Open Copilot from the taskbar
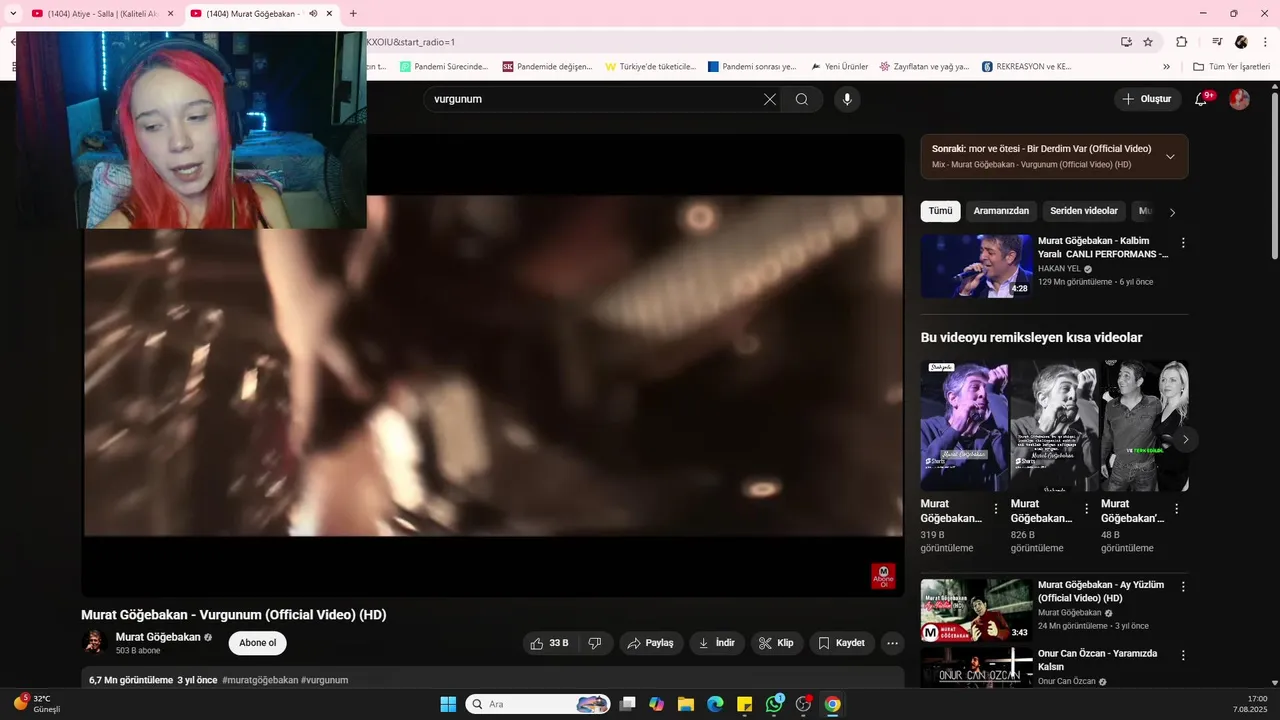This screenshot has height=720, width=1280. coord(656,704)
